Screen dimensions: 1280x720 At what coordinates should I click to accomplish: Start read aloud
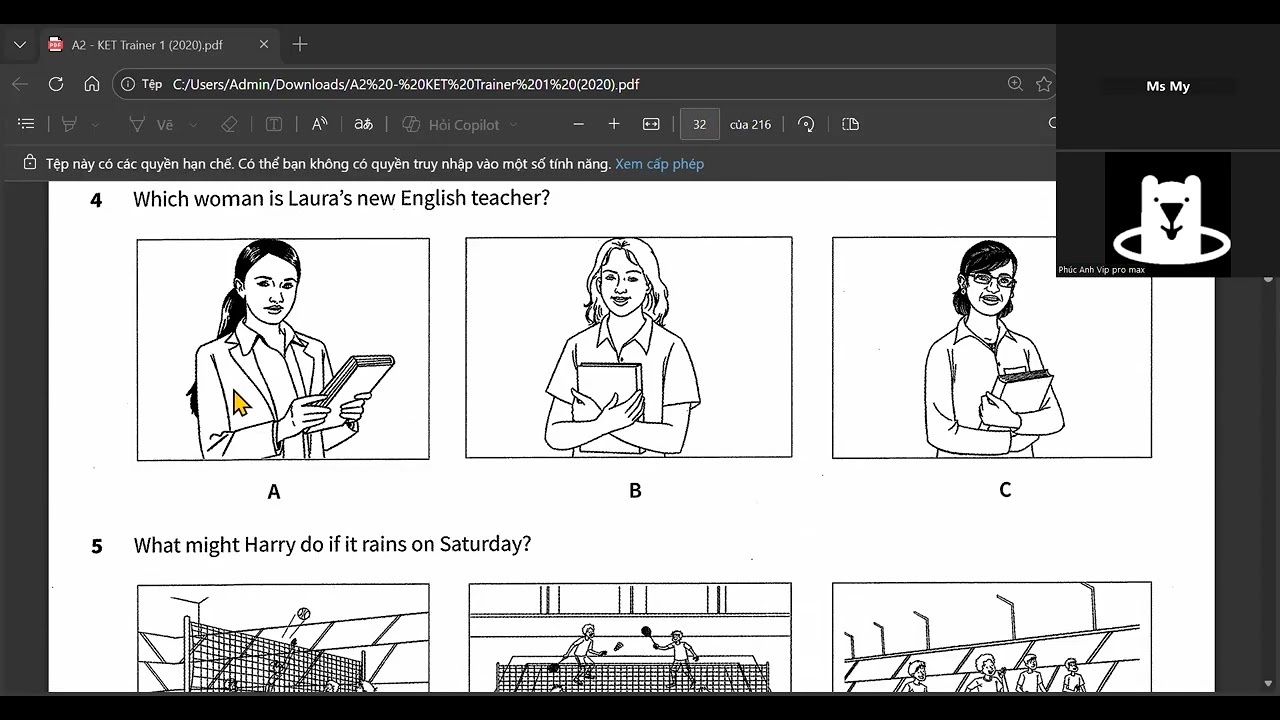tap(320, 124)
